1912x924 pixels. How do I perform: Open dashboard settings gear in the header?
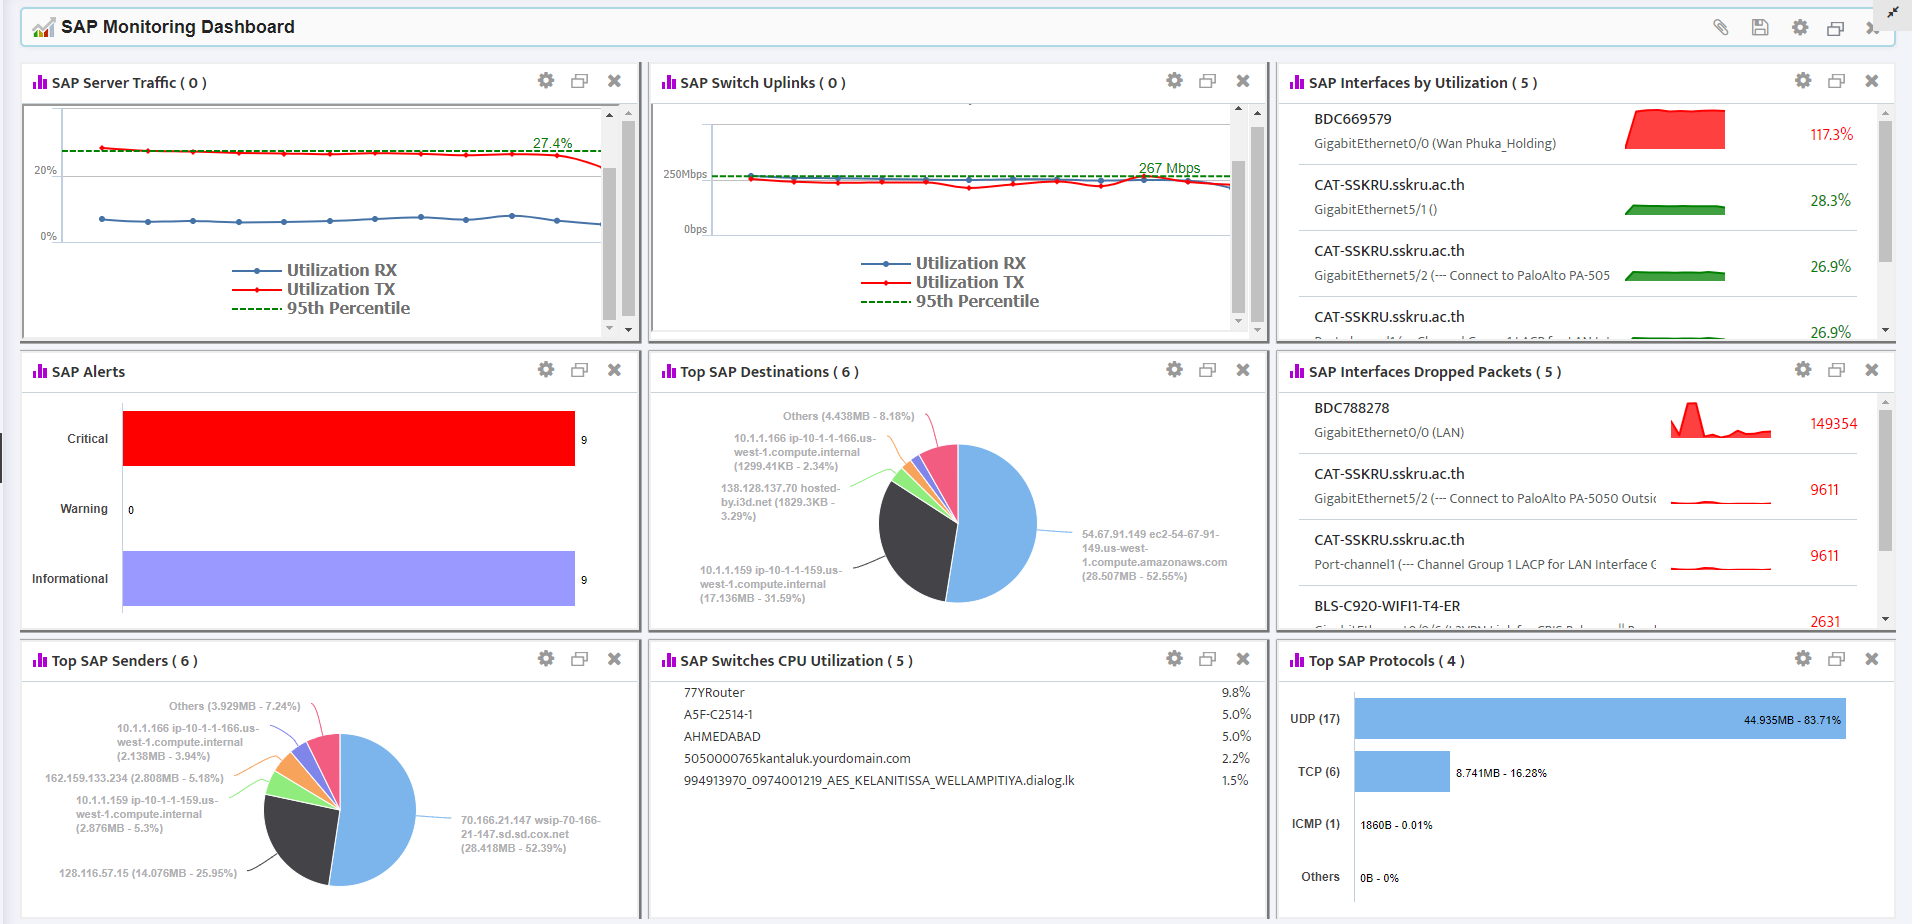[1800, 27]
